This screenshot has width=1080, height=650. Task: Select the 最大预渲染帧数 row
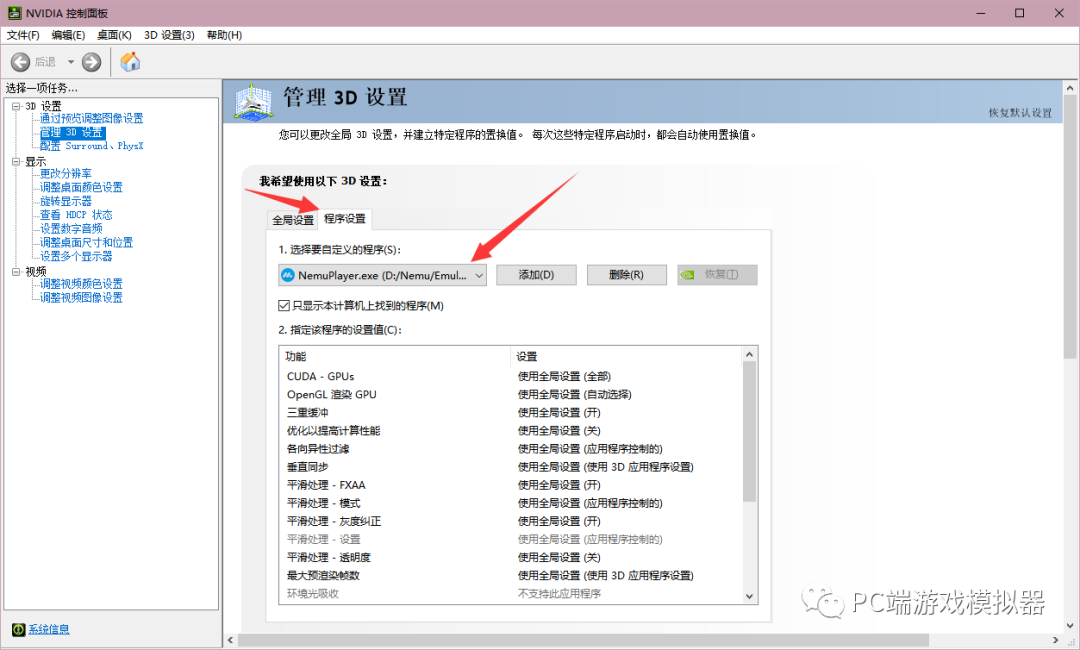point(510,576)
